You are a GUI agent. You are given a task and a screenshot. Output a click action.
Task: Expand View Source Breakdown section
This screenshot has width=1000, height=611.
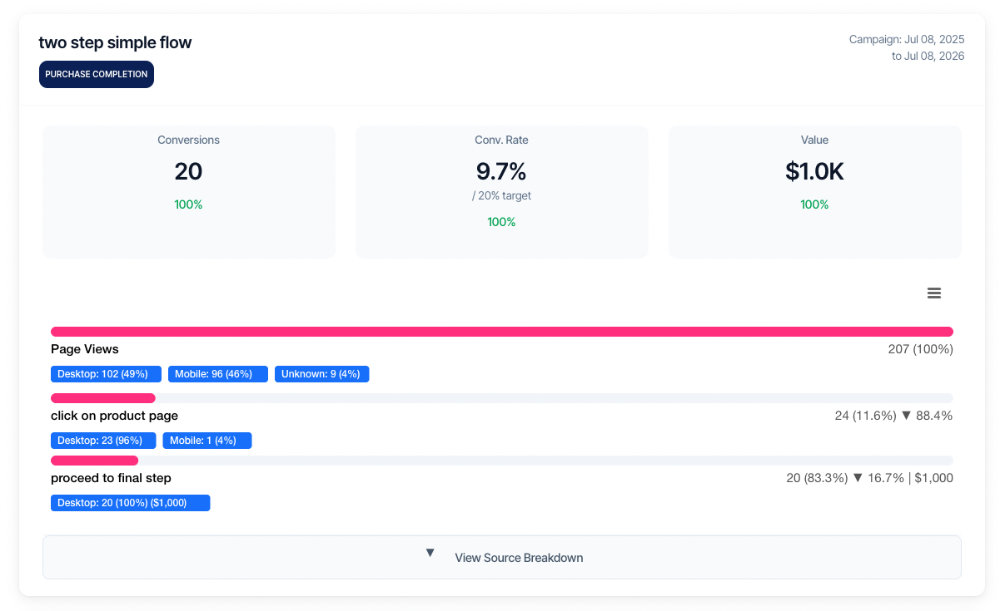tap(502, 557)
